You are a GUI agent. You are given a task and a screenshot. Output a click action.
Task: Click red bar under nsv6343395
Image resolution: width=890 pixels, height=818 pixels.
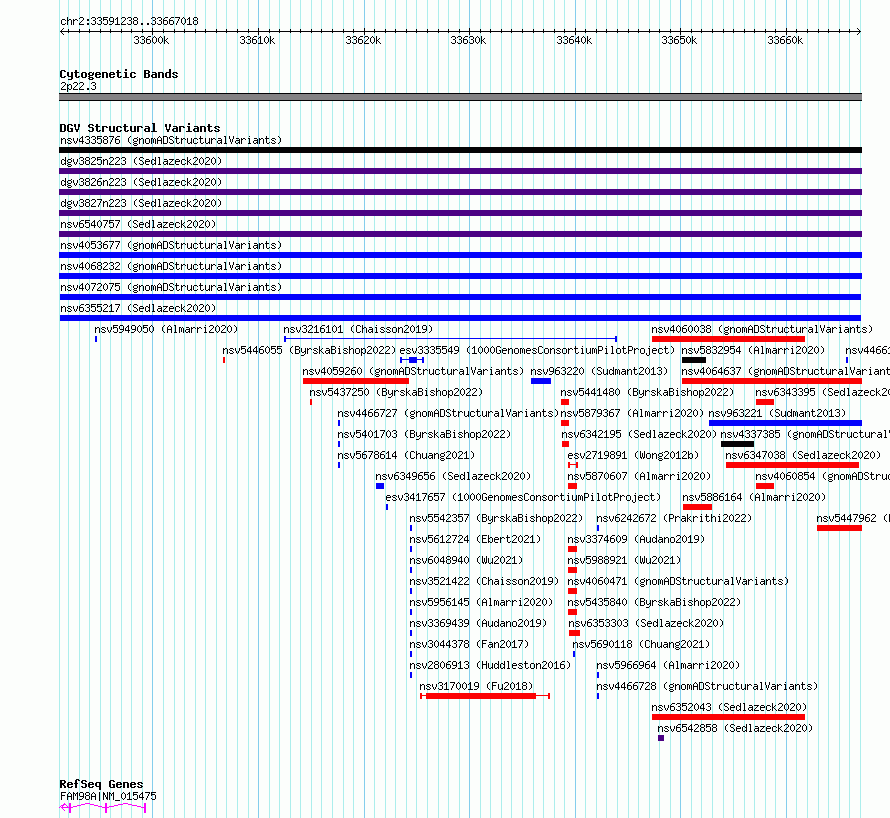(765, 402)
